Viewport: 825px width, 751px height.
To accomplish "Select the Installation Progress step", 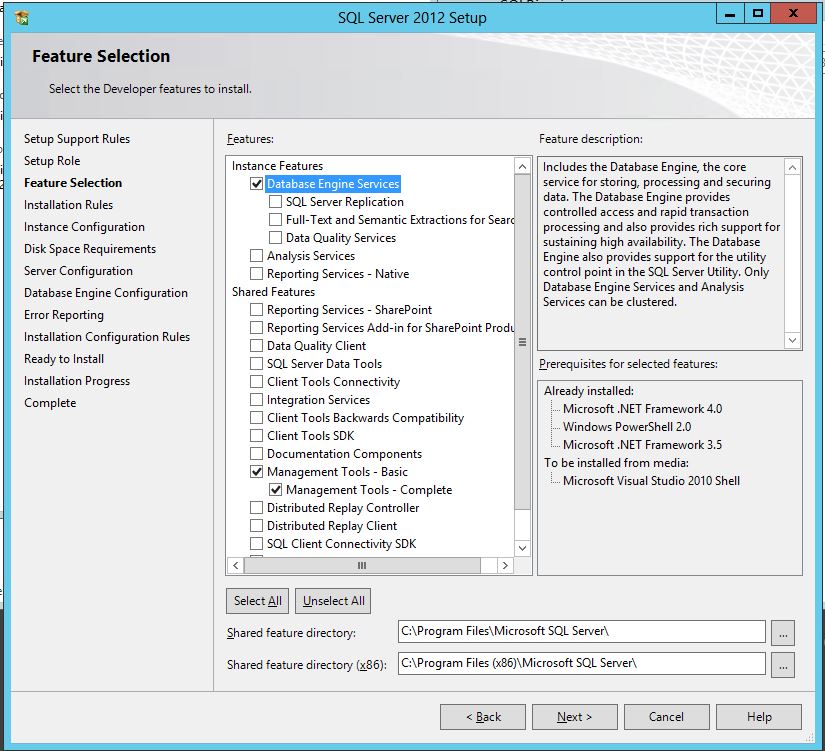I will [x=77, y=381].
